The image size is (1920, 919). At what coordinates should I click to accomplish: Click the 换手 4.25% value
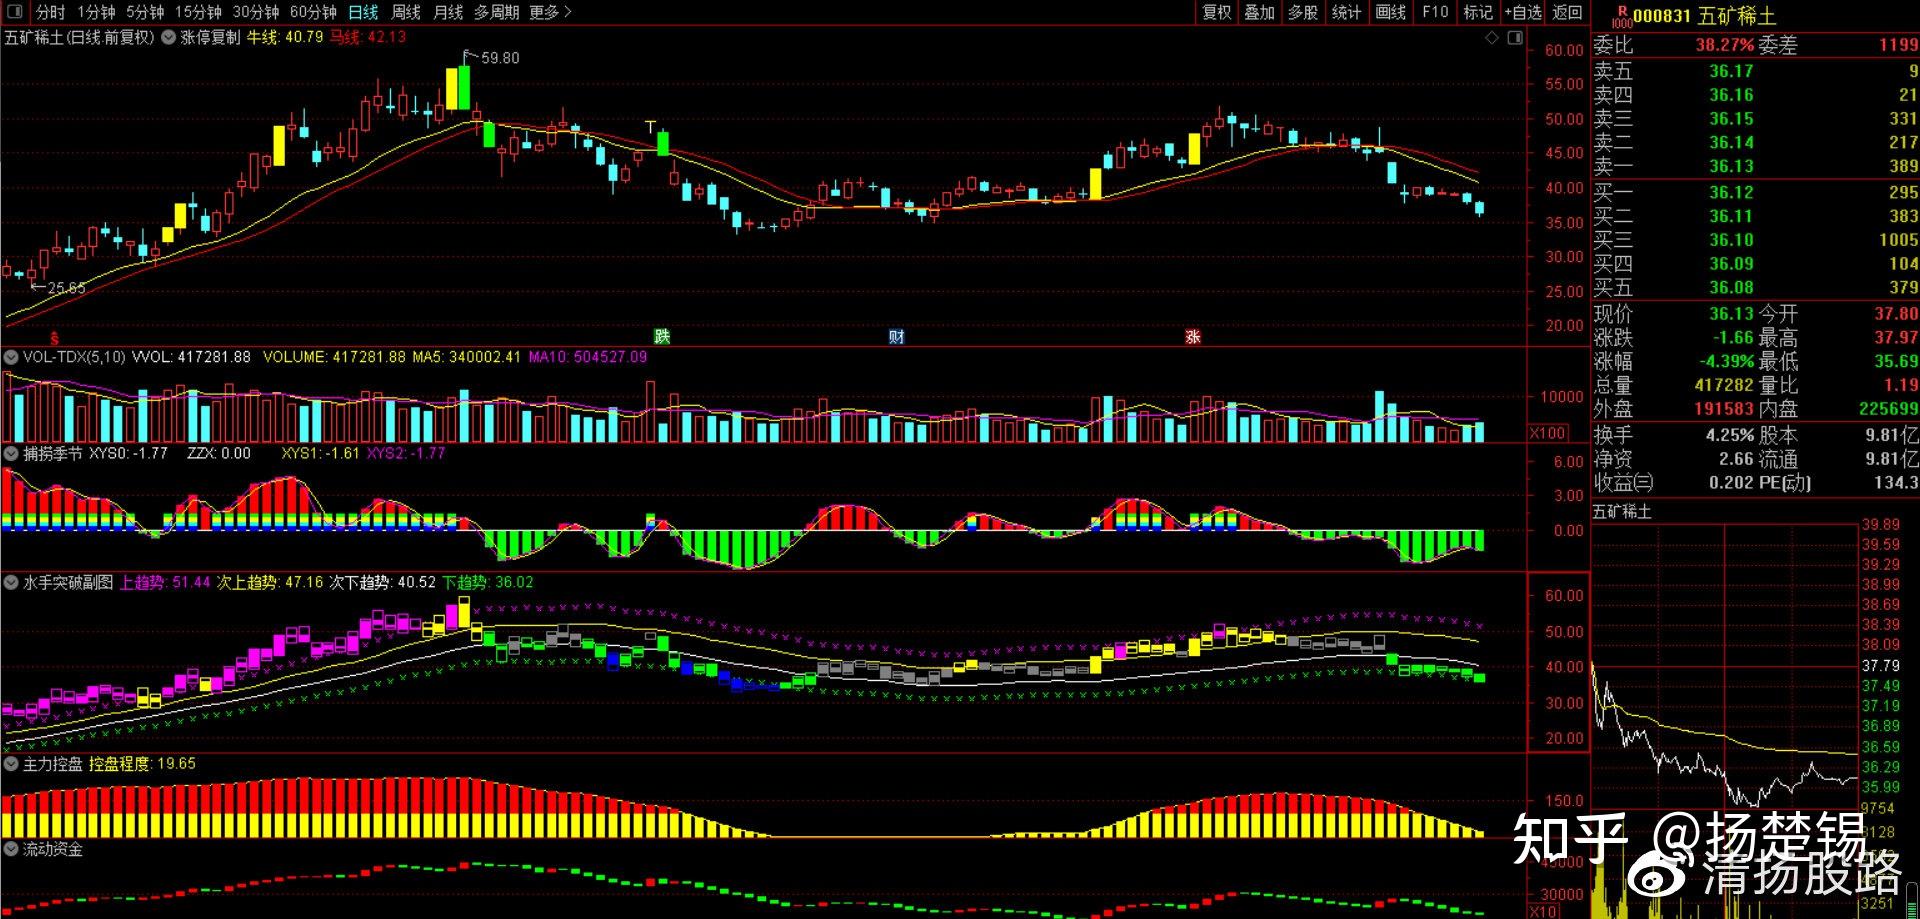(1730, 436)
